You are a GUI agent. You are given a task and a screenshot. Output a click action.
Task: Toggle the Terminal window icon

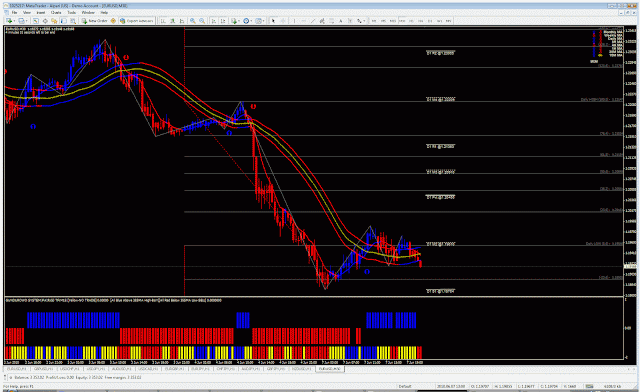pyautogui.click(x=64, y=21)
